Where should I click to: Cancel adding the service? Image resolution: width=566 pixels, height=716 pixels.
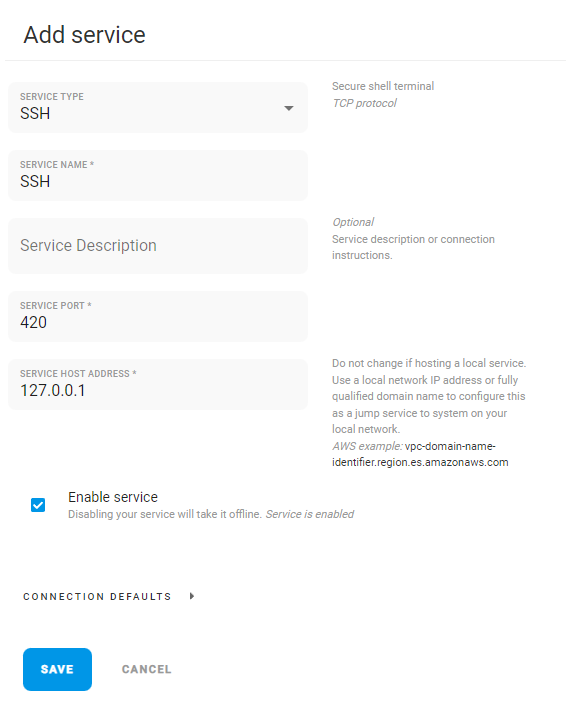coord(147,669)
